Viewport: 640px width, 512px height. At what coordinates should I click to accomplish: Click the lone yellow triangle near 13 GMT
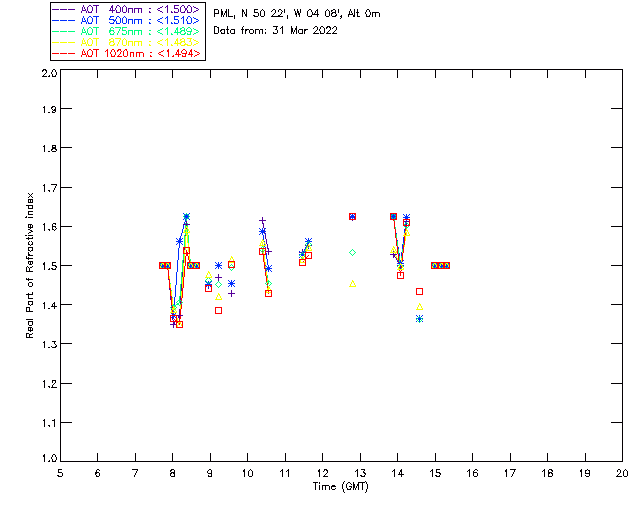coord(353,284)
